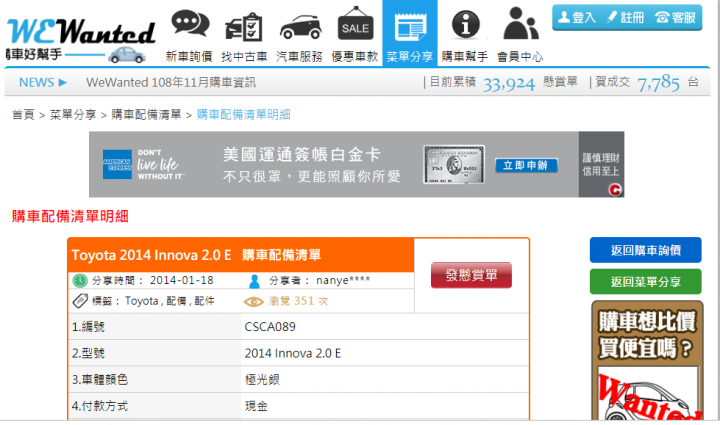Click row label 4.付款方式

pos(100,406)
